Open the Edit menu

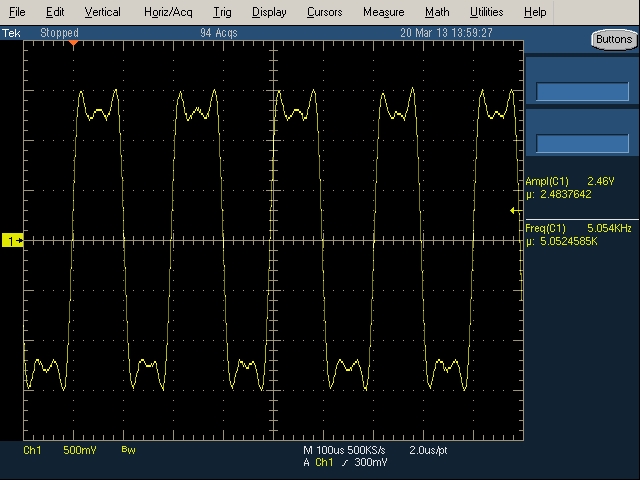[55, 12]
